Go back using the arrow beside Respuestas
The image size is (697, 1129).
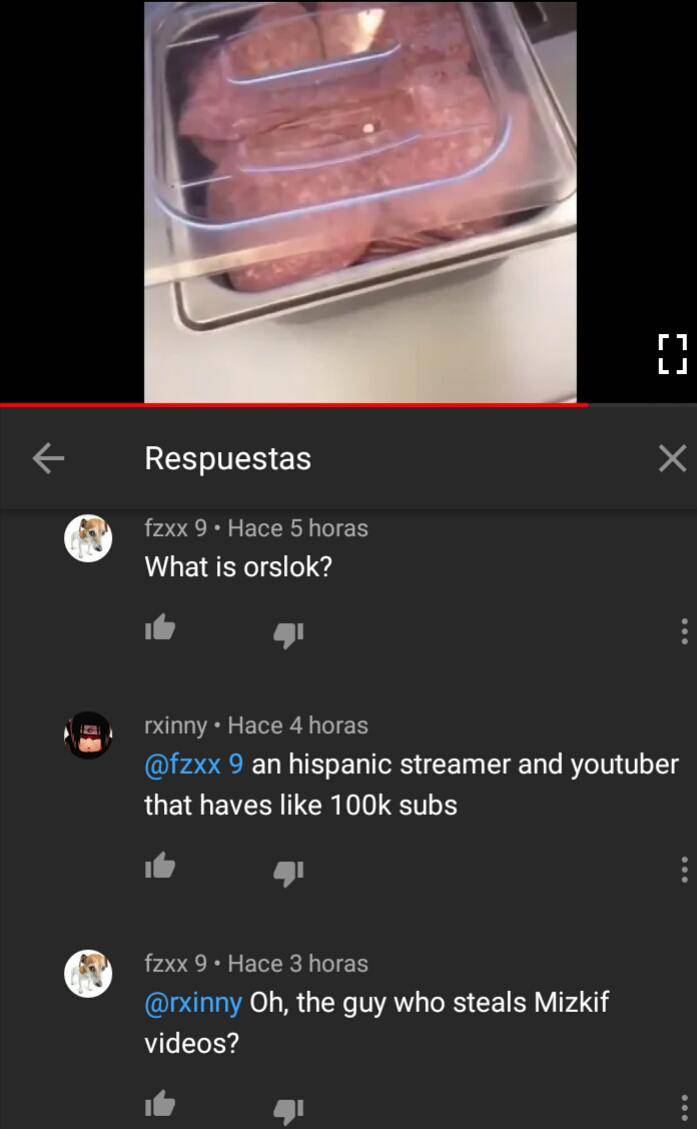48,458
